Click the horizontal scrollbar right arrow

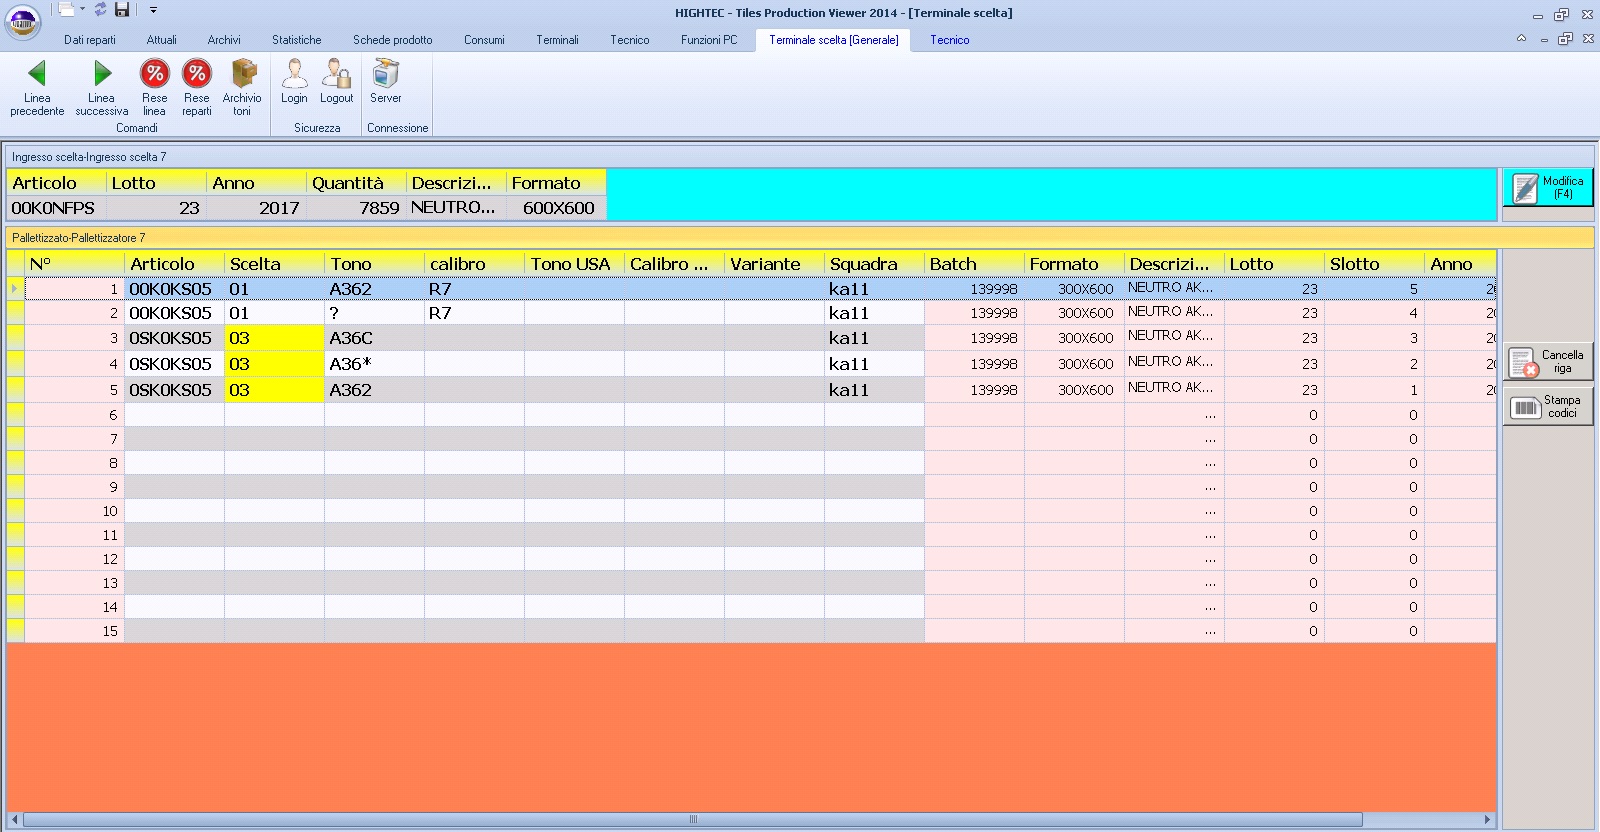pyautogui.click(x=1488, y=820)
